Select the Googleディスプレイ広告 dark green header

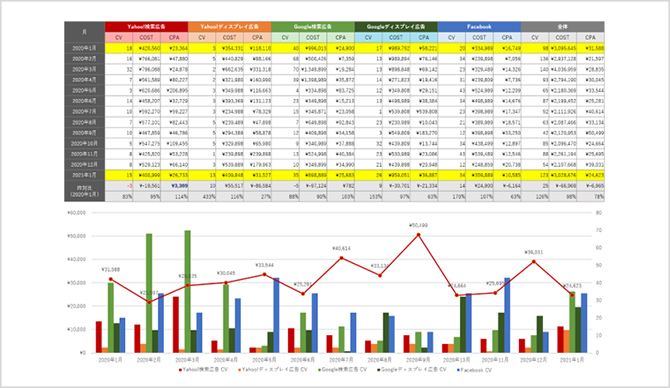[x=396, y=26]
